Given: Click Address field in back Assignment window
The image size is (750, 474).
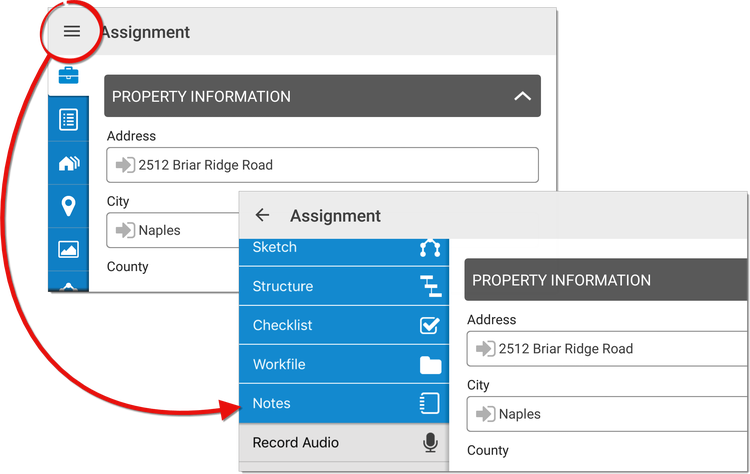Looking at the screenshot, I should click(x=322, y=165).
